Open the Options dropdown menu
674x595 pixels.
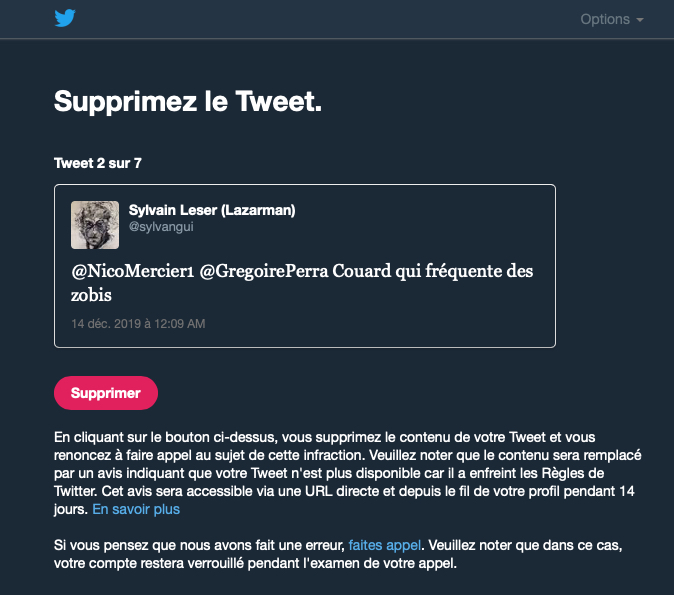point(605,19)
